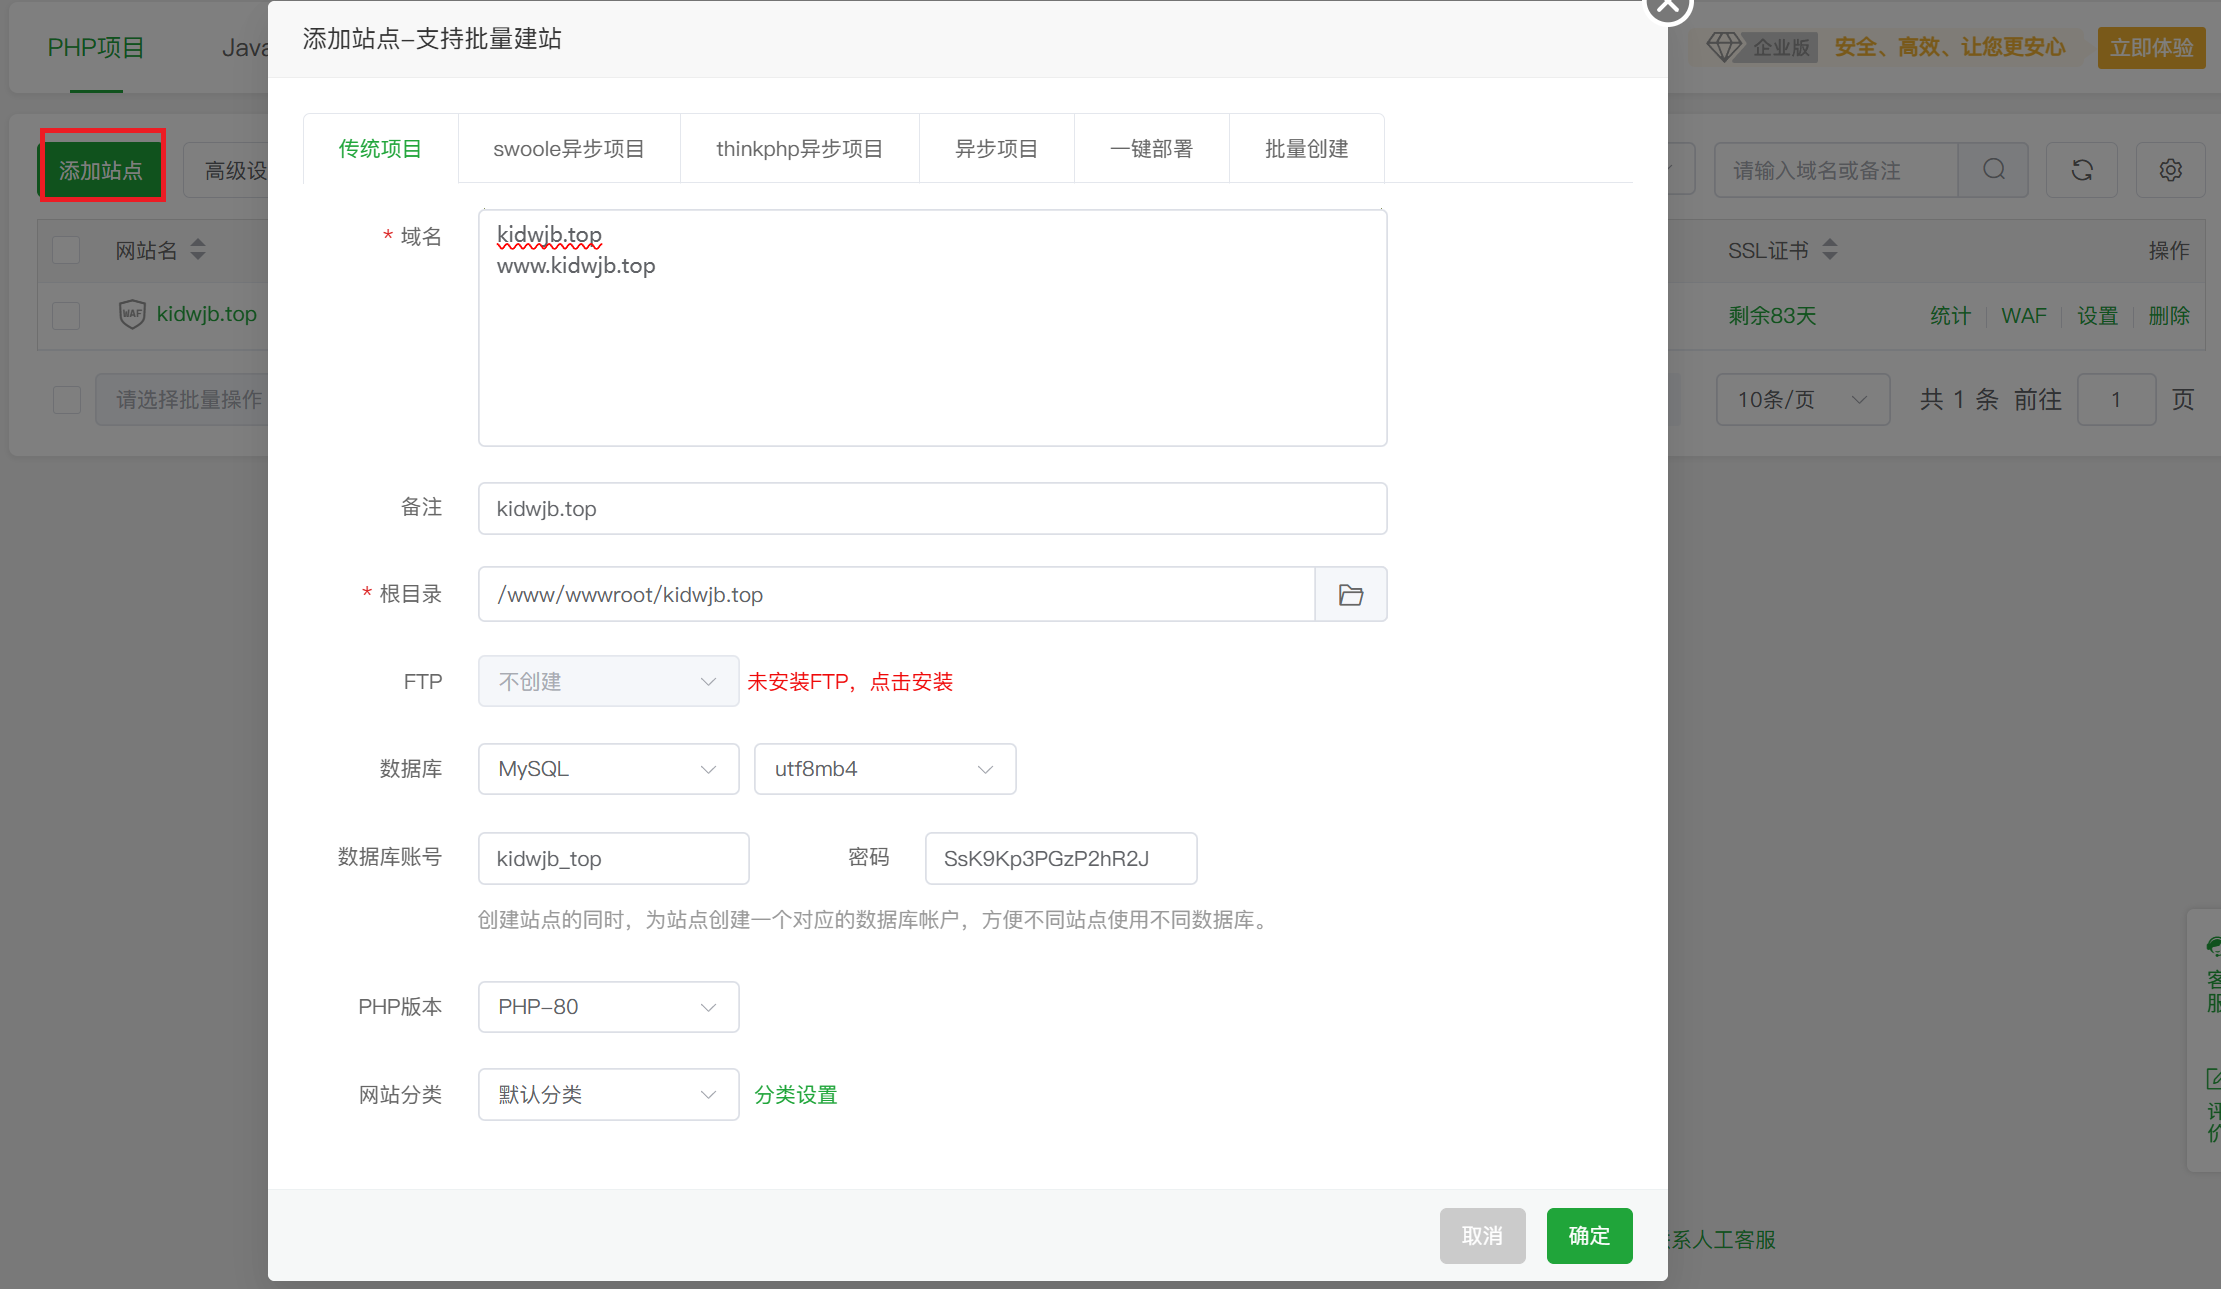Open the 10条/页 page size dropdown
This screenshot has width=2221, height=1289.
click(1802, 399)
